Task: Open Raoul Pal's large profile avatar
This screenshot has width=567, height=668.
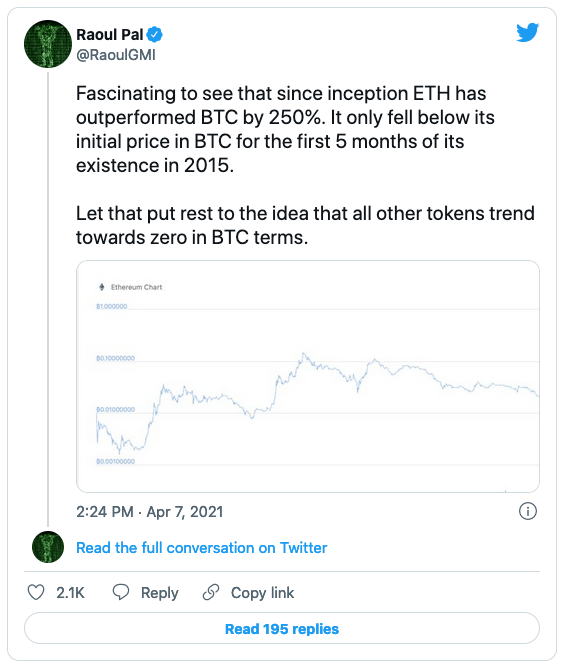Action: (48, 44)
